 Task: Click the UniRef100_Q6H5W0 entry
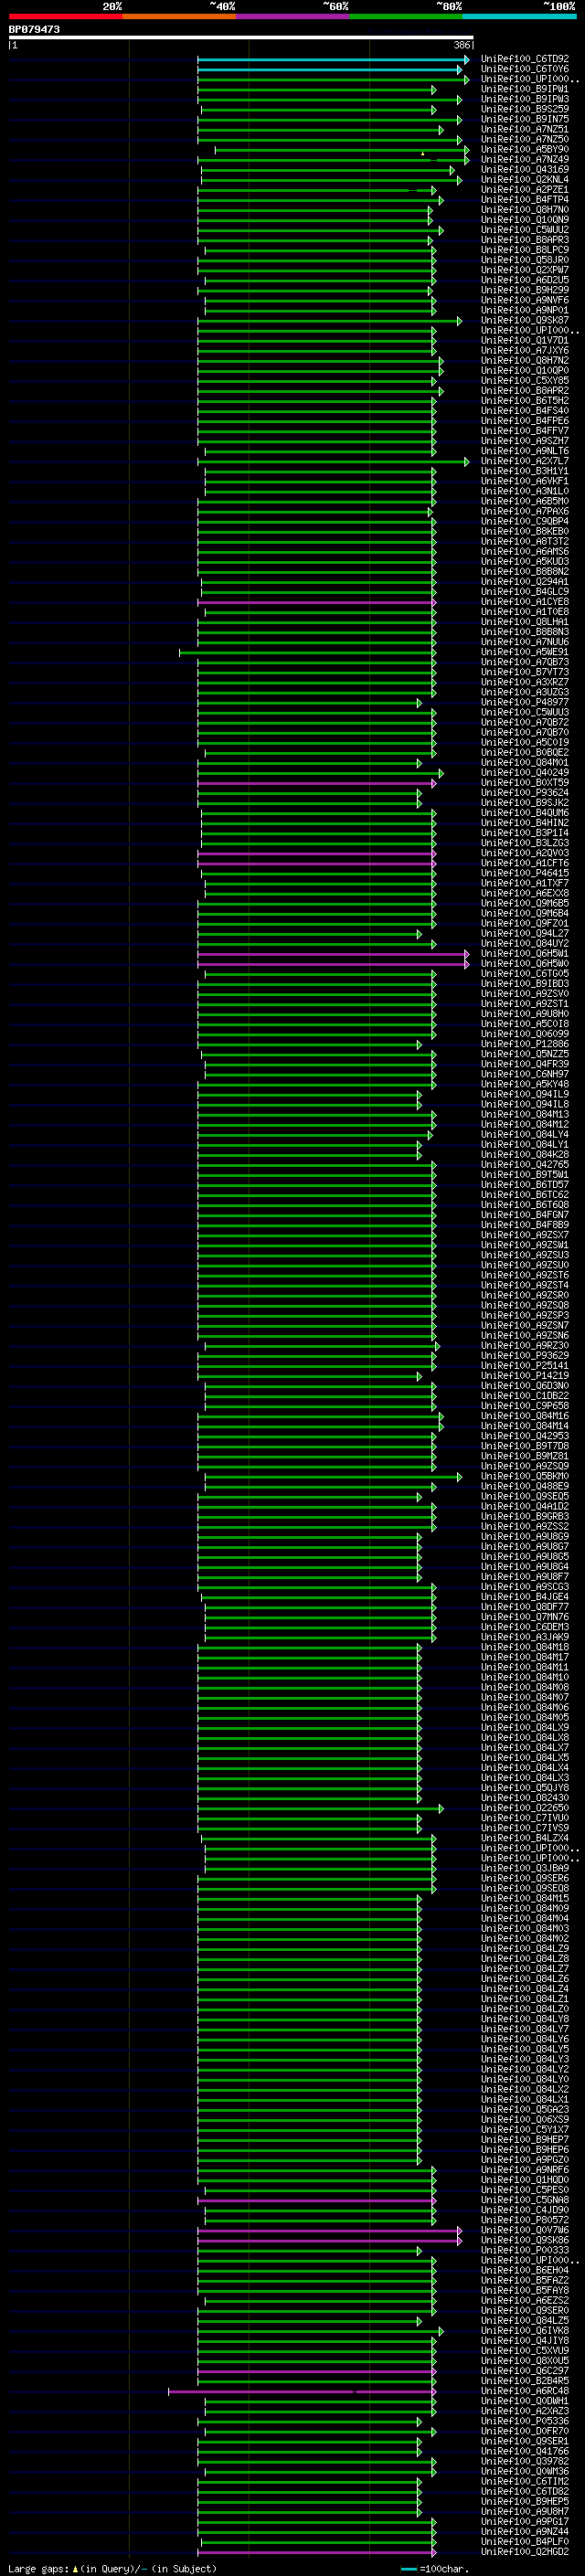(525, 963)
